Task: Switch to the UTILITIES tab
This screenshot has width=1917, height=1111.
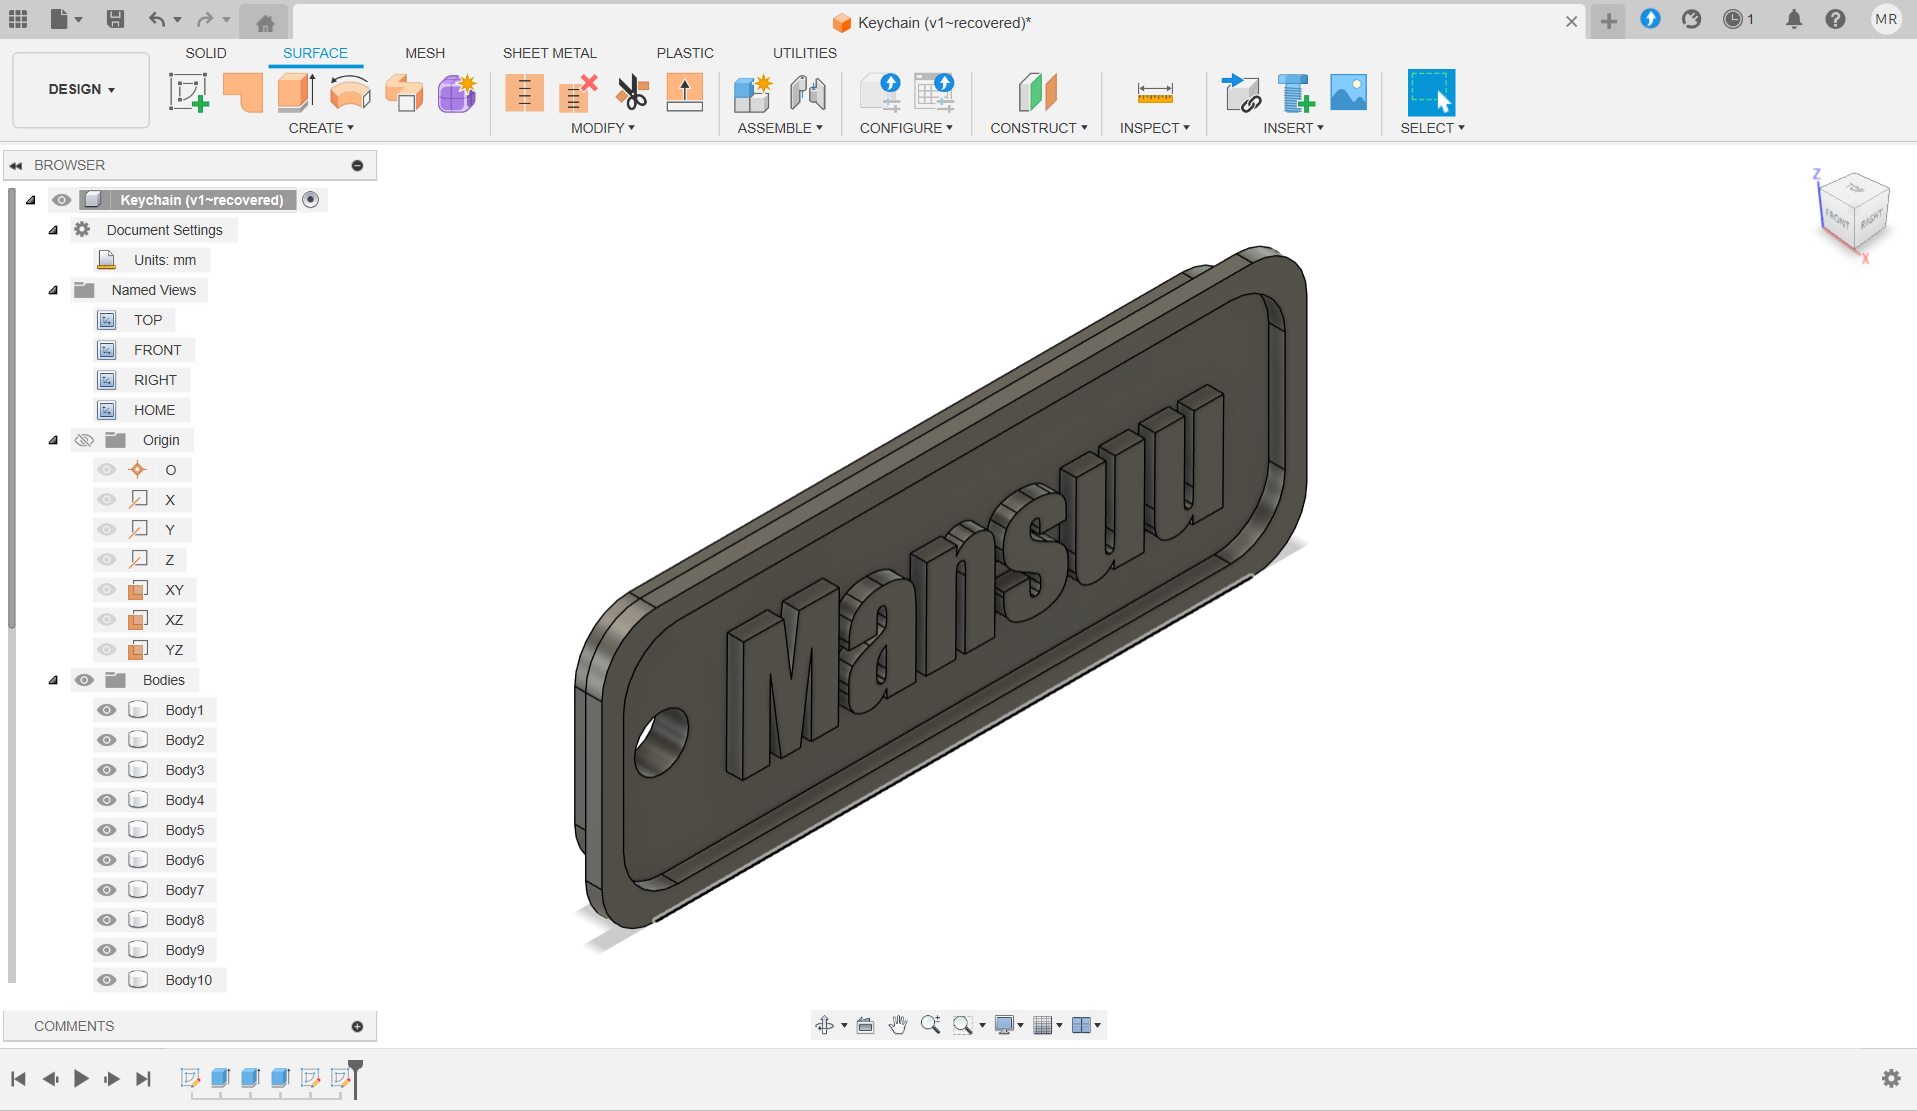Action: click(805, 53)
